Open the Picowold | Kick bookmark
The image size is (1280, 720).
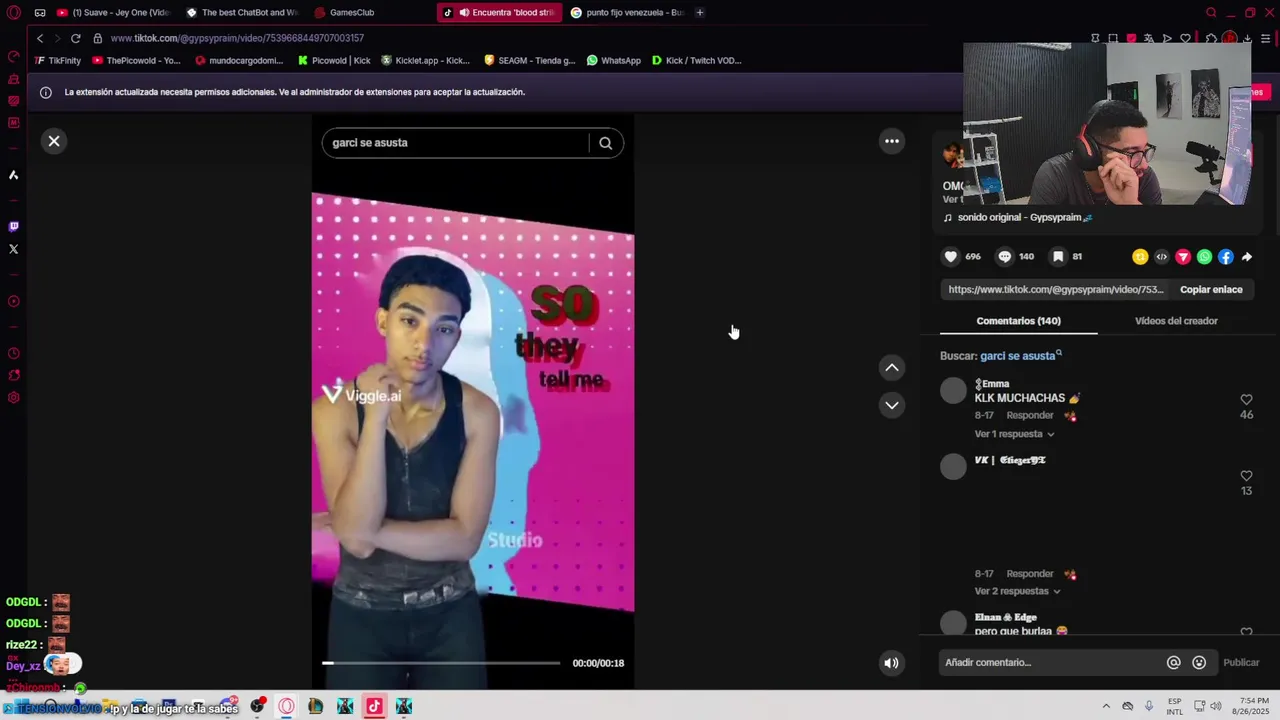(334, 60)
